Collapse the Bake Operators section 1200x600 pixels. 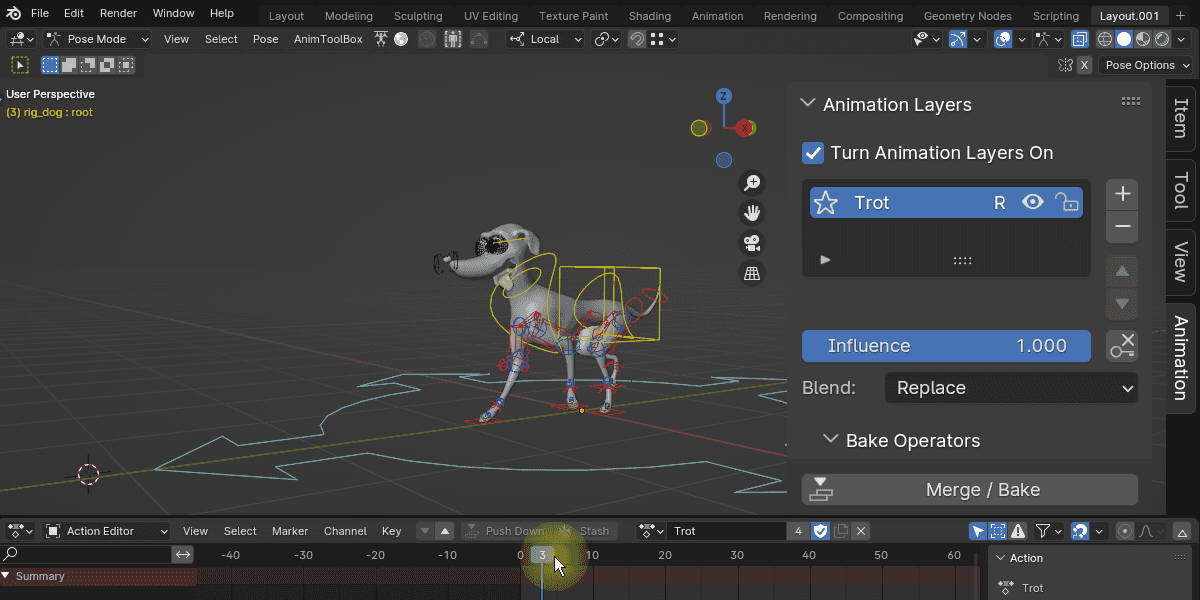pyautogui.click(x=830, y=440)
